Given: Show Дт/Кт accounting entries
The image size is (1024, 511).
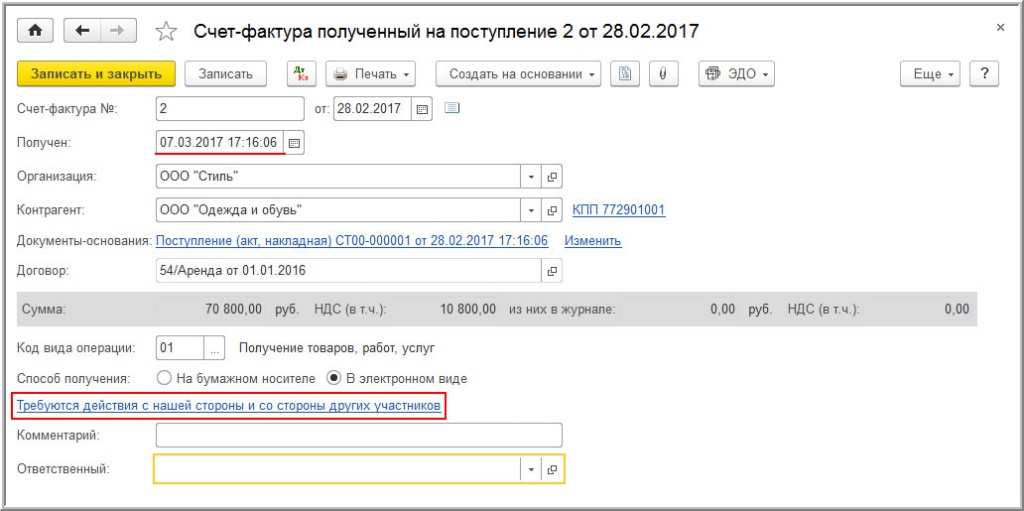Looking at the screenshot, I should 301,74.
